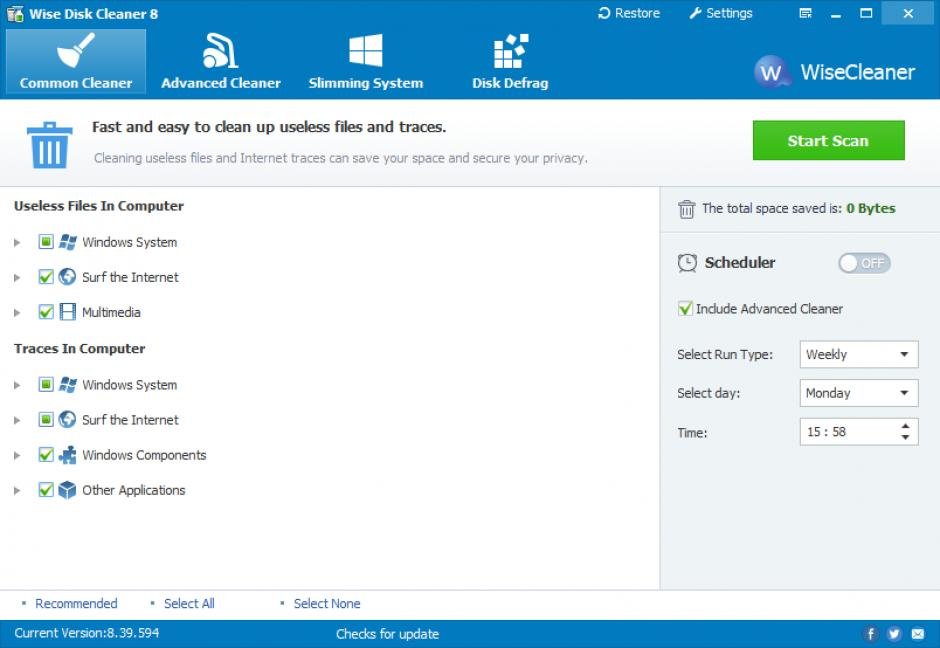Image resolution: width=940 pixels, height=648 pixels.
Task: Open the Common Cleaner tab
Action: pos(76,61)
